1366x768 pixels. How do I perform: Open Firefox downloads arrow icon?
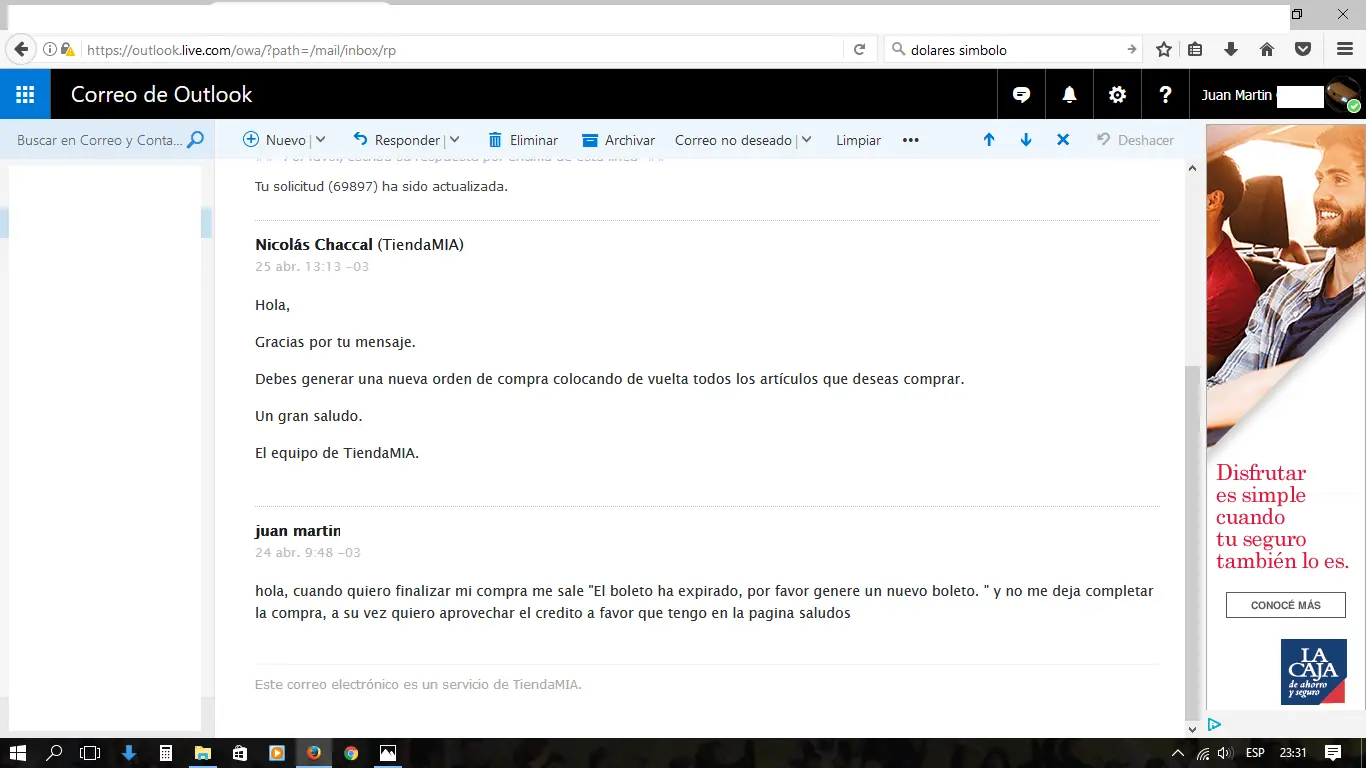pos(1231,49)
